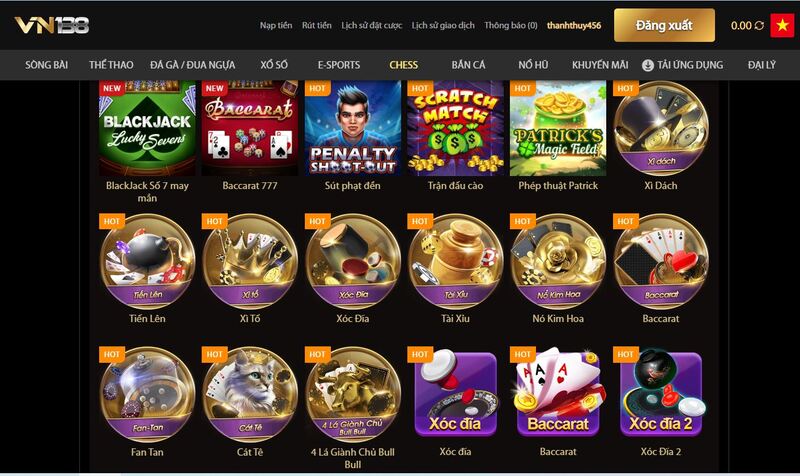Click the balance refresh icon
The image size is (800, 476).
[x=759, y=26]
